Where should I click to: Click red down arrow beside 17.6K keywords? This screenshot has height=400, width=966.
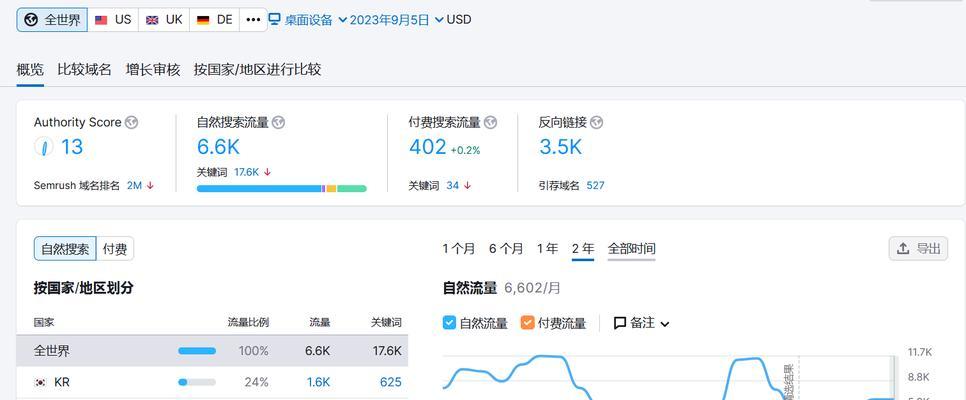click(x=267, y=172)
